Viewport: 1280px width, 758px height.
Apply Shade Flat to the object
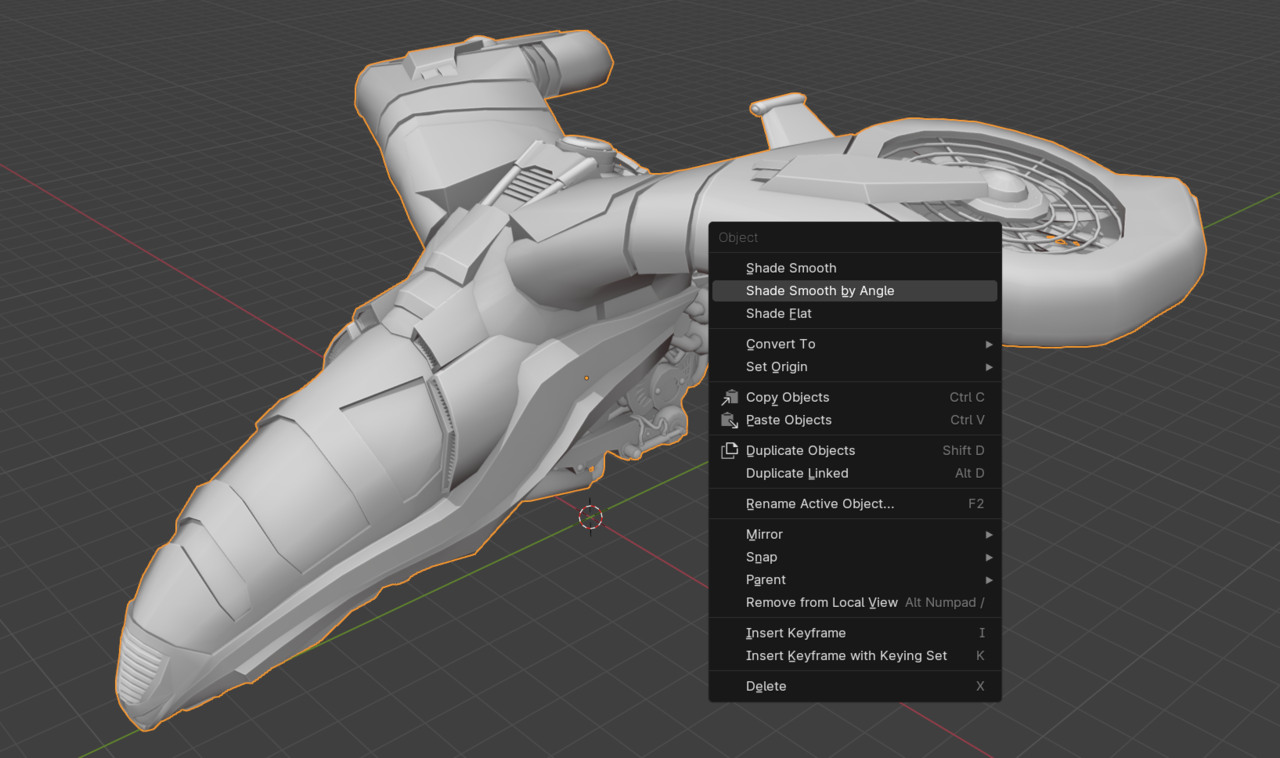coord(854,314)
